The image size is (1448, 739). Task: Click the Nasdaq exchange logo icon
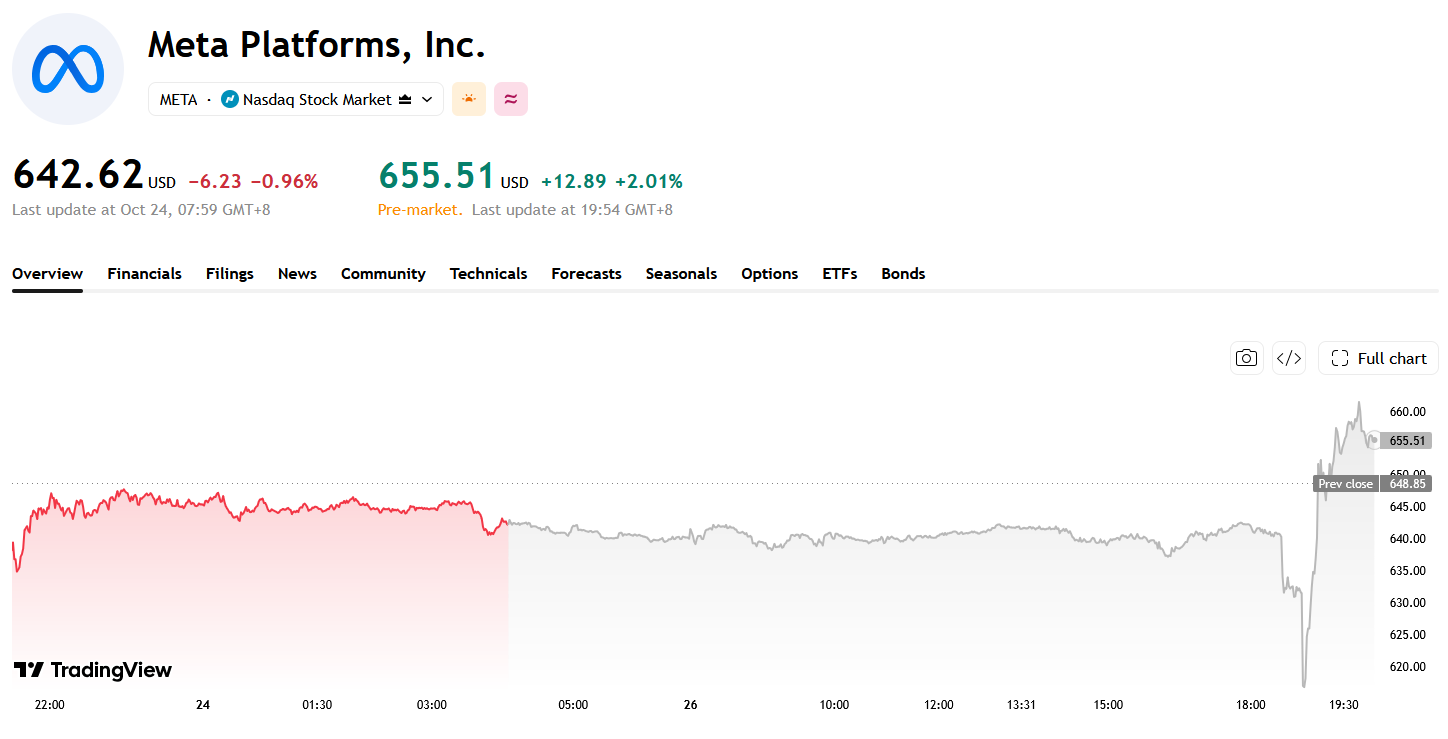(230, 99)
